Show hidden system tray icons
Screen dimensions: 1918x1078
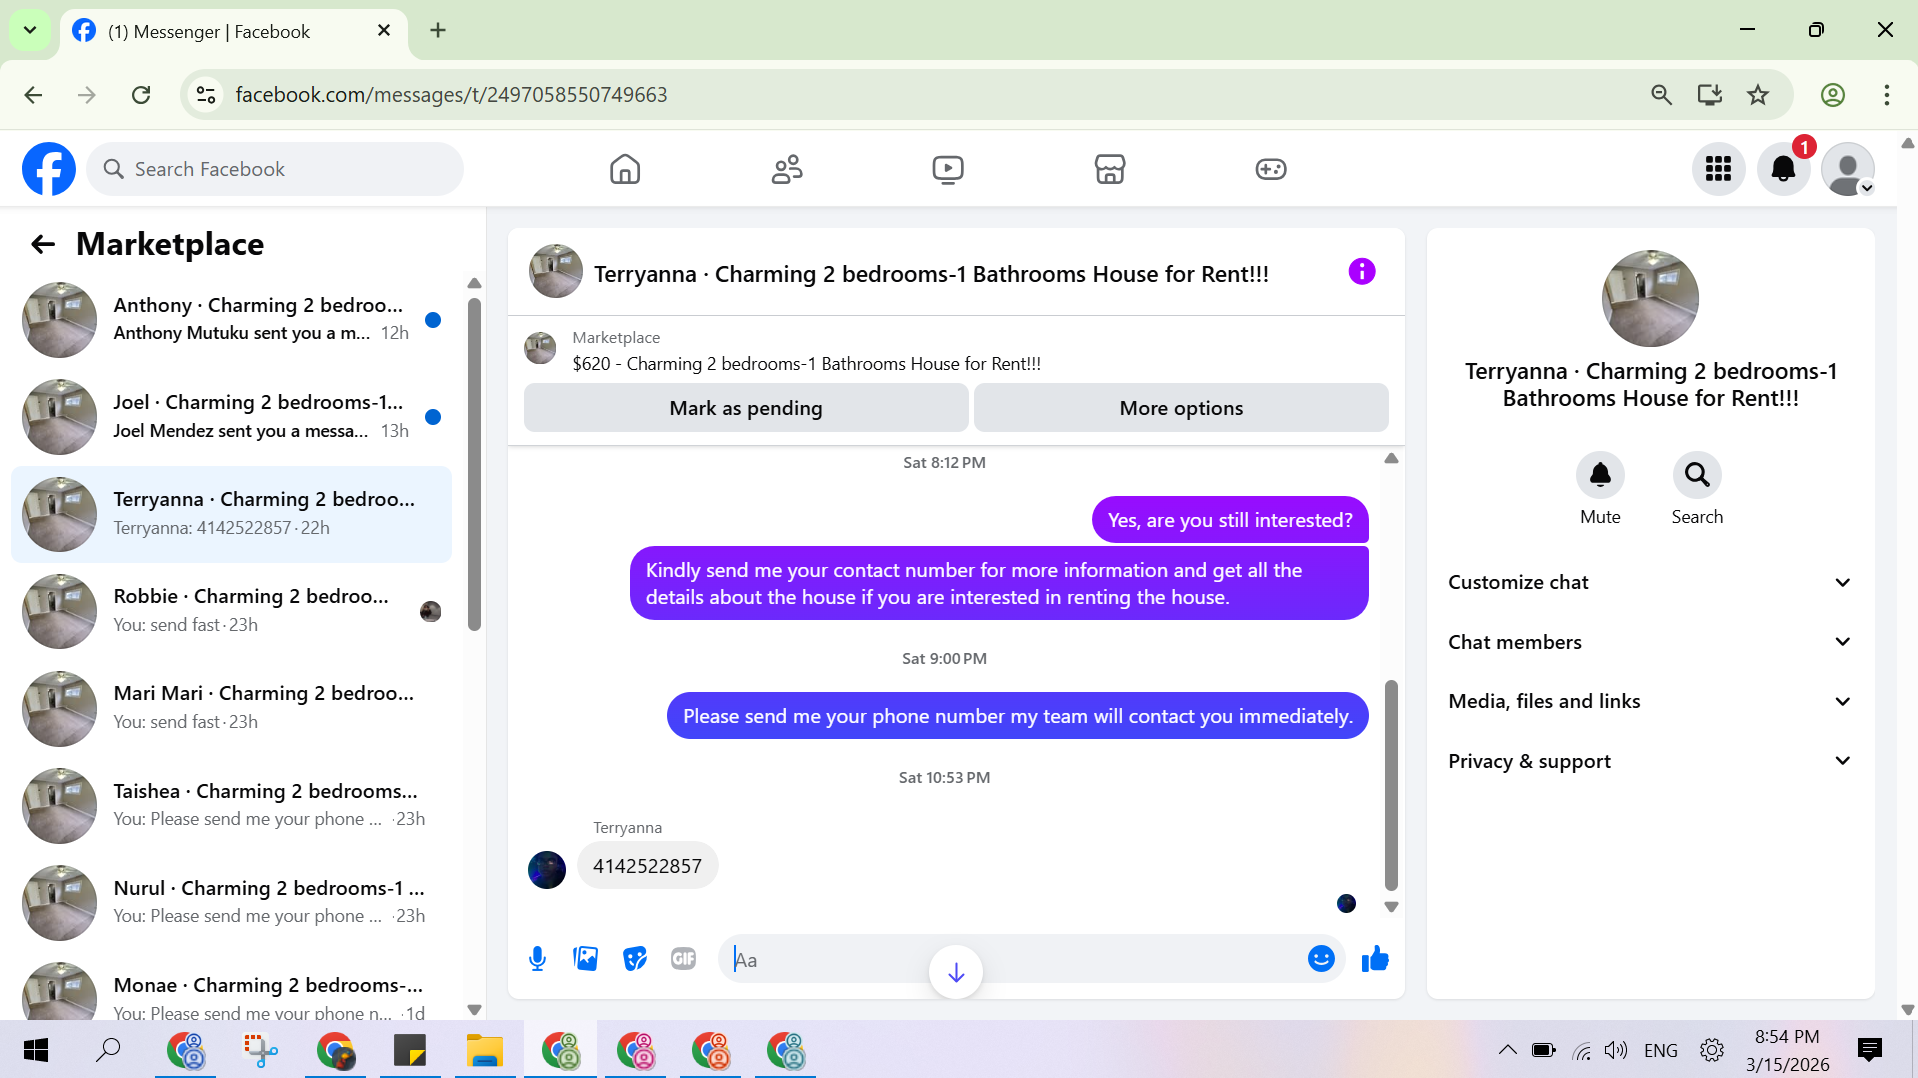pos(1507,1050)
